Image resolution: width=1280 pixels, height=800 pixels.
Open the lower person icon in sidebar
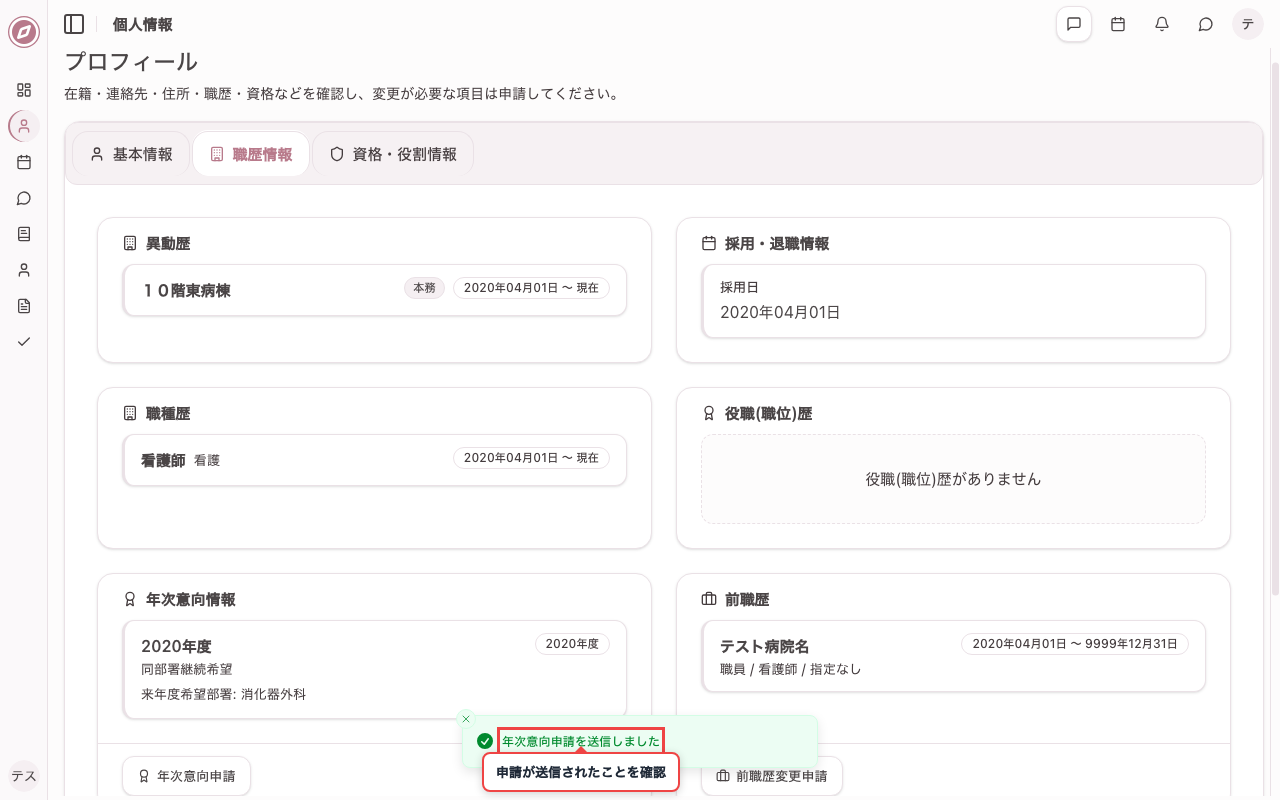pos(24,270)
